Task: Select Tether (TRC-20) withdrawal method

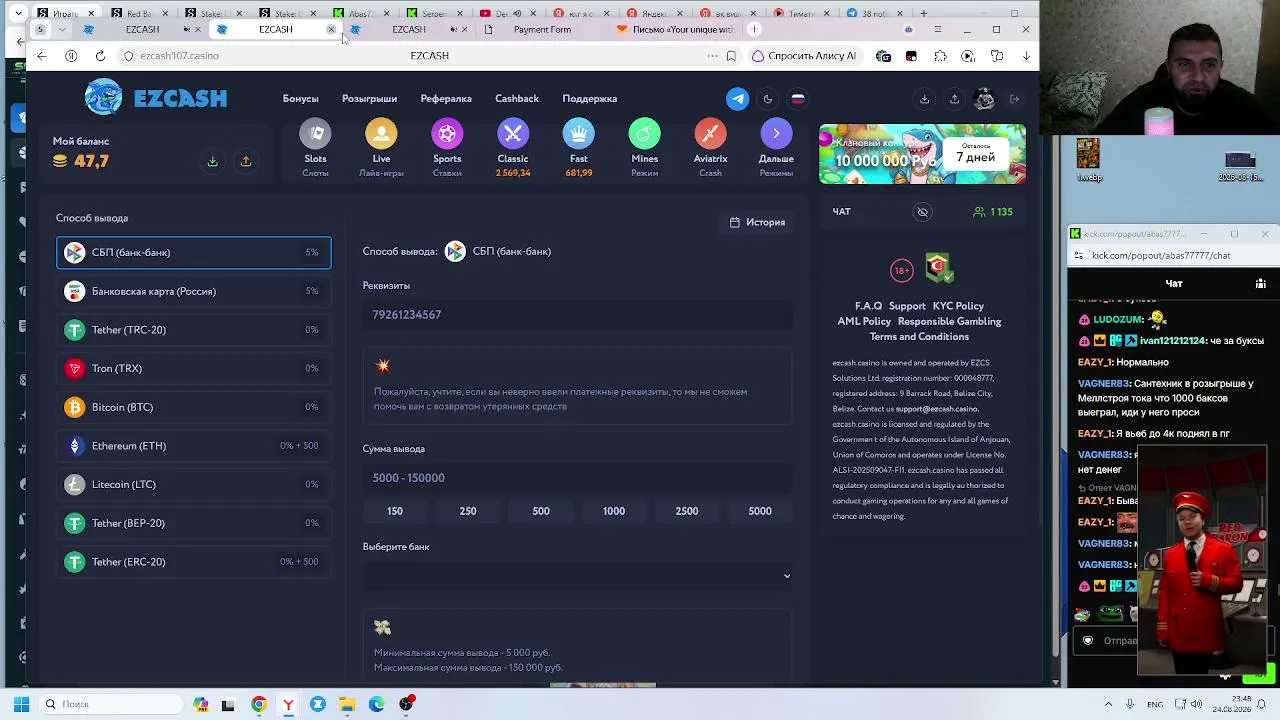Action: pos(194,330)
